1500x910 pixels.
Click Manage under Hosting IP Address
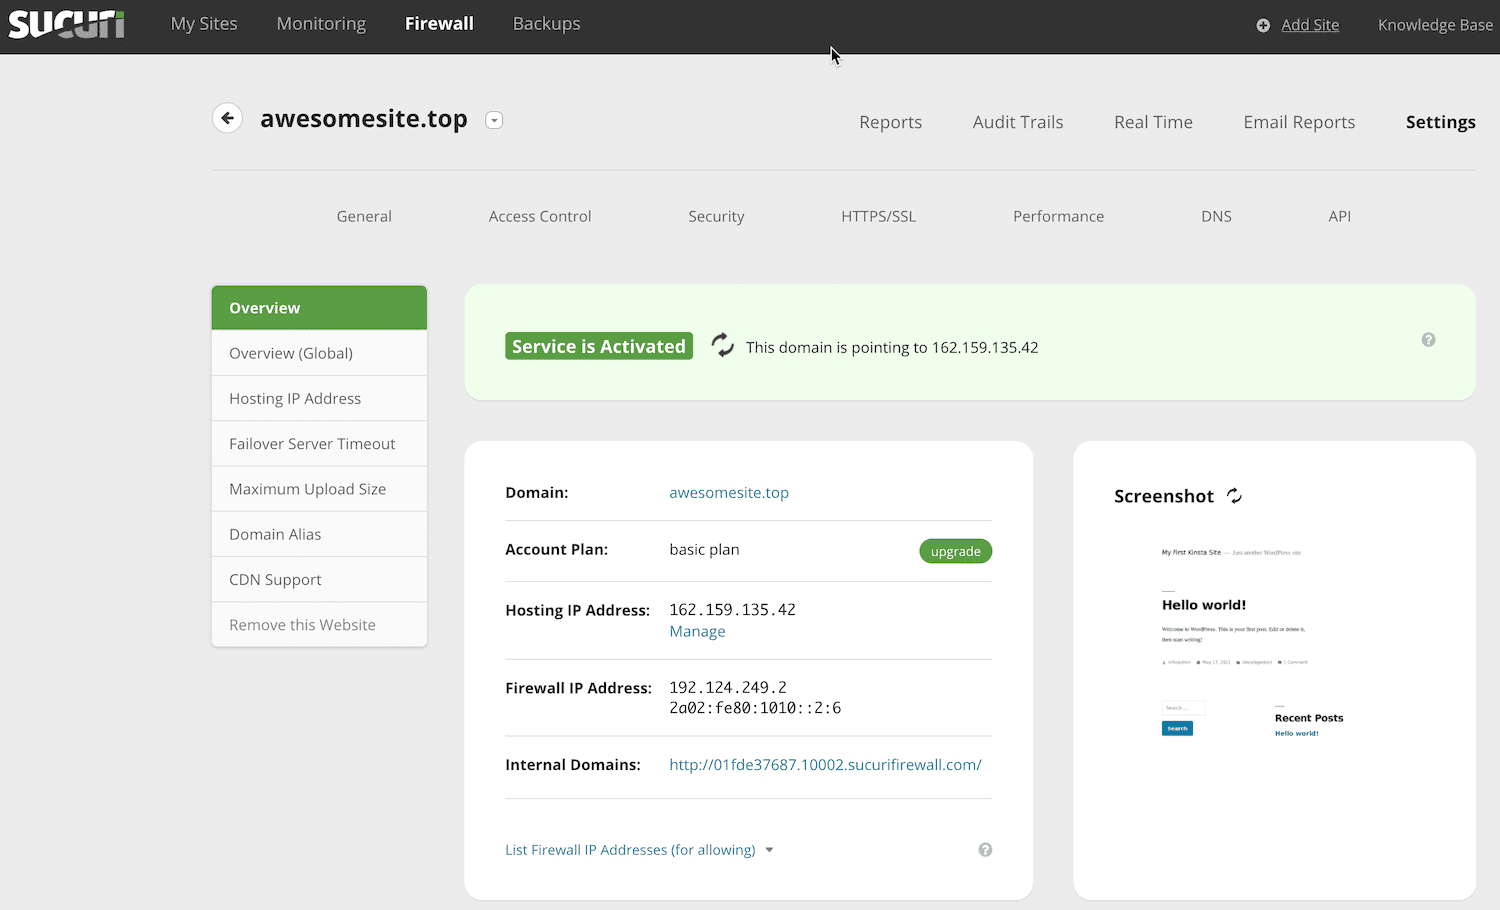tap(697, 631)
